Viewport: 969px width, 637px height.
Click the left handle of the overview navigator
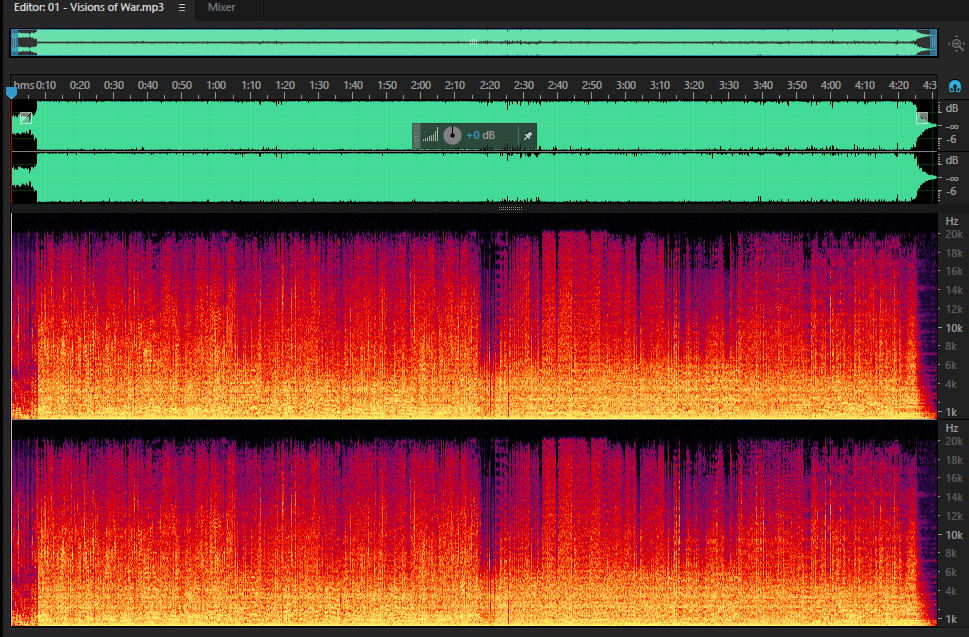14,43
